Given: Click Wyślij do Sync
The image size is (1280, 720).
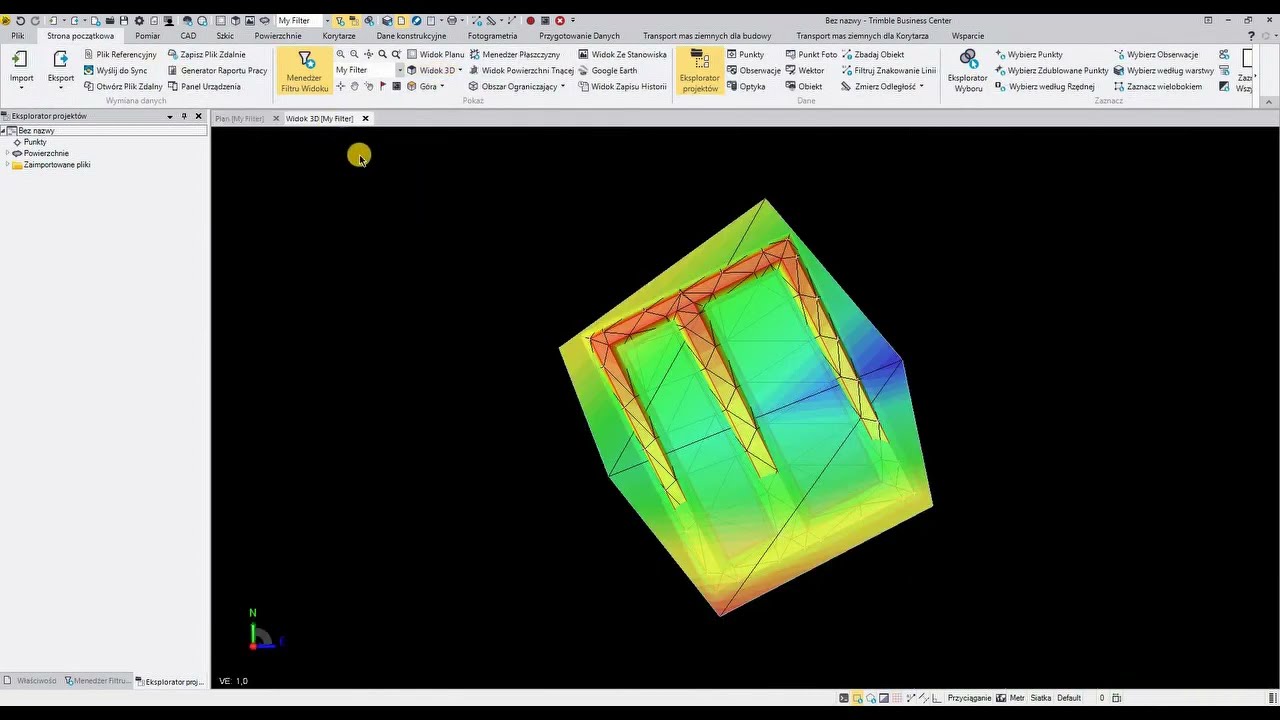Looking at the screenshot, I should (115, 71).
